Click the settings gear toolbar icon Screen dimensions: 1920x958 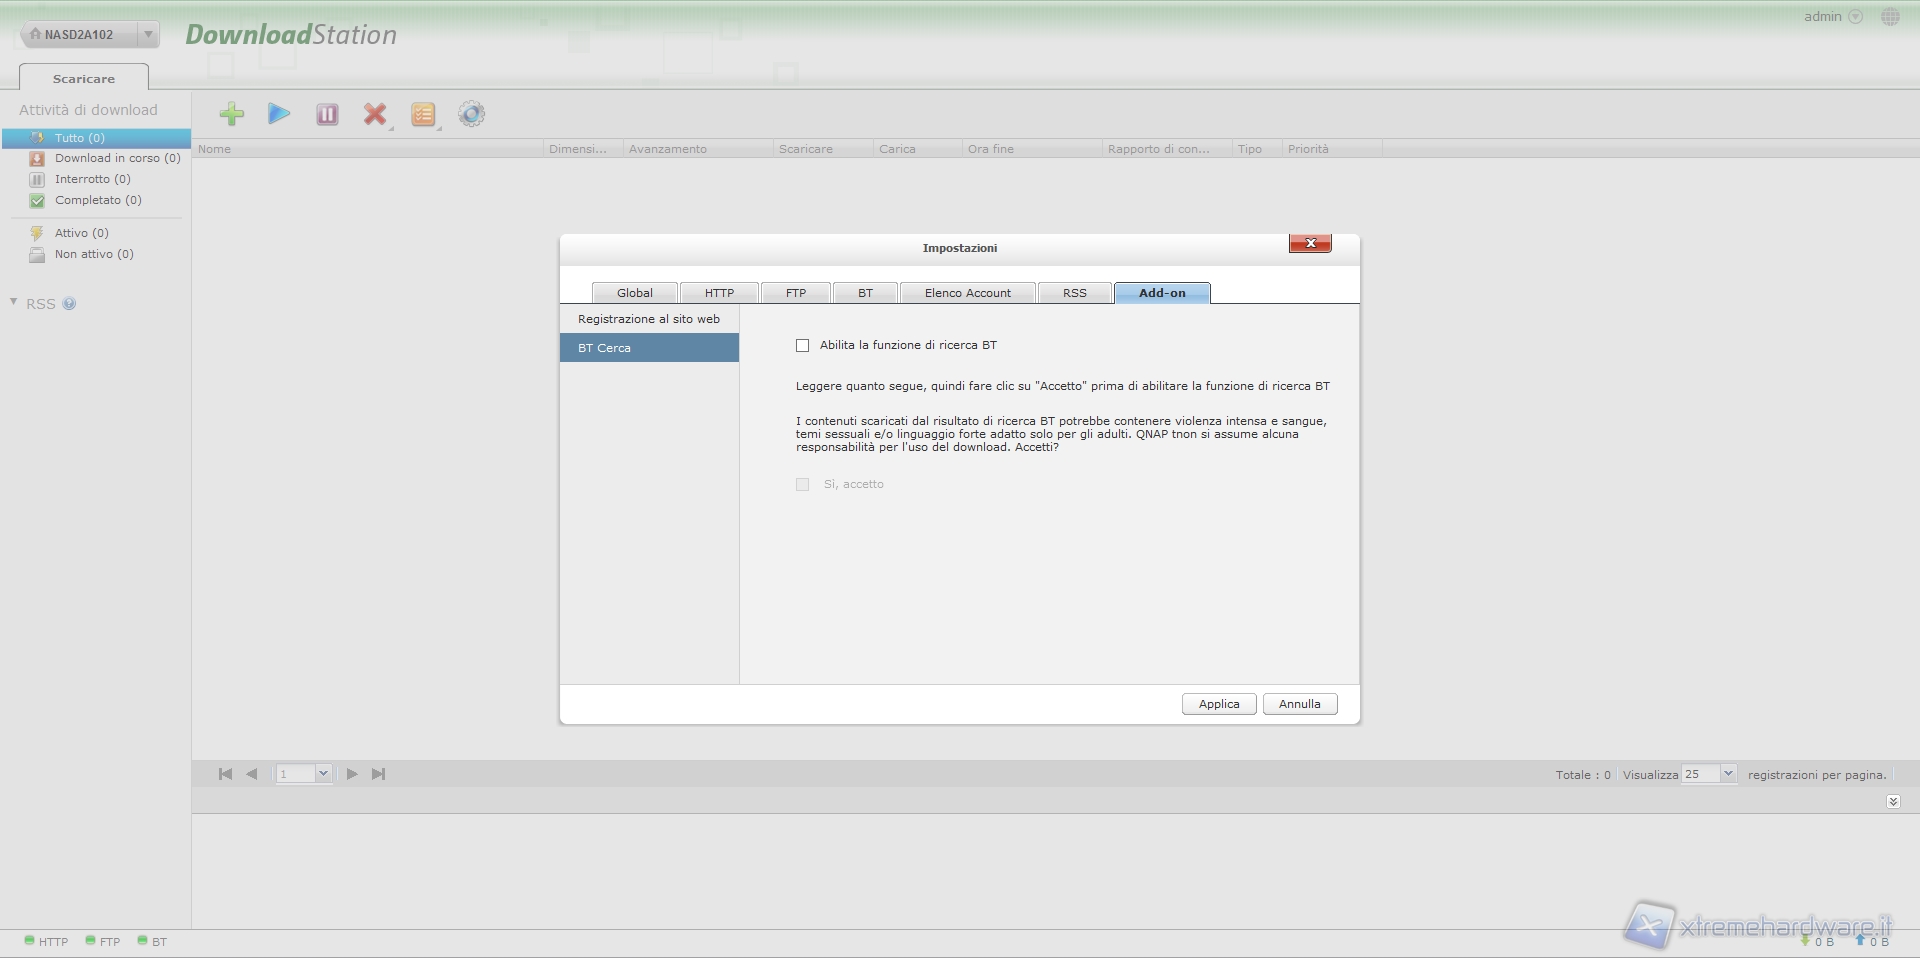[471, 114]
